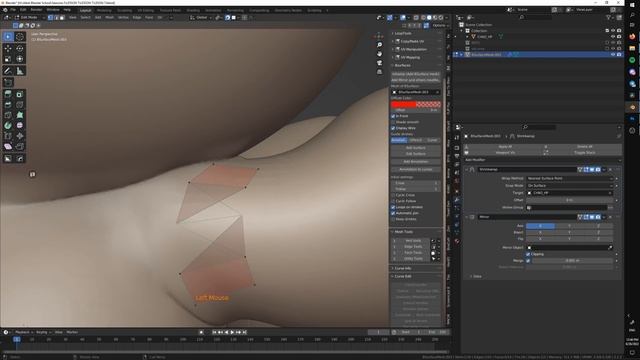Open the Modifiers wrench tab in Properties
The image size is (640, 360).
(x=457, y=200)
